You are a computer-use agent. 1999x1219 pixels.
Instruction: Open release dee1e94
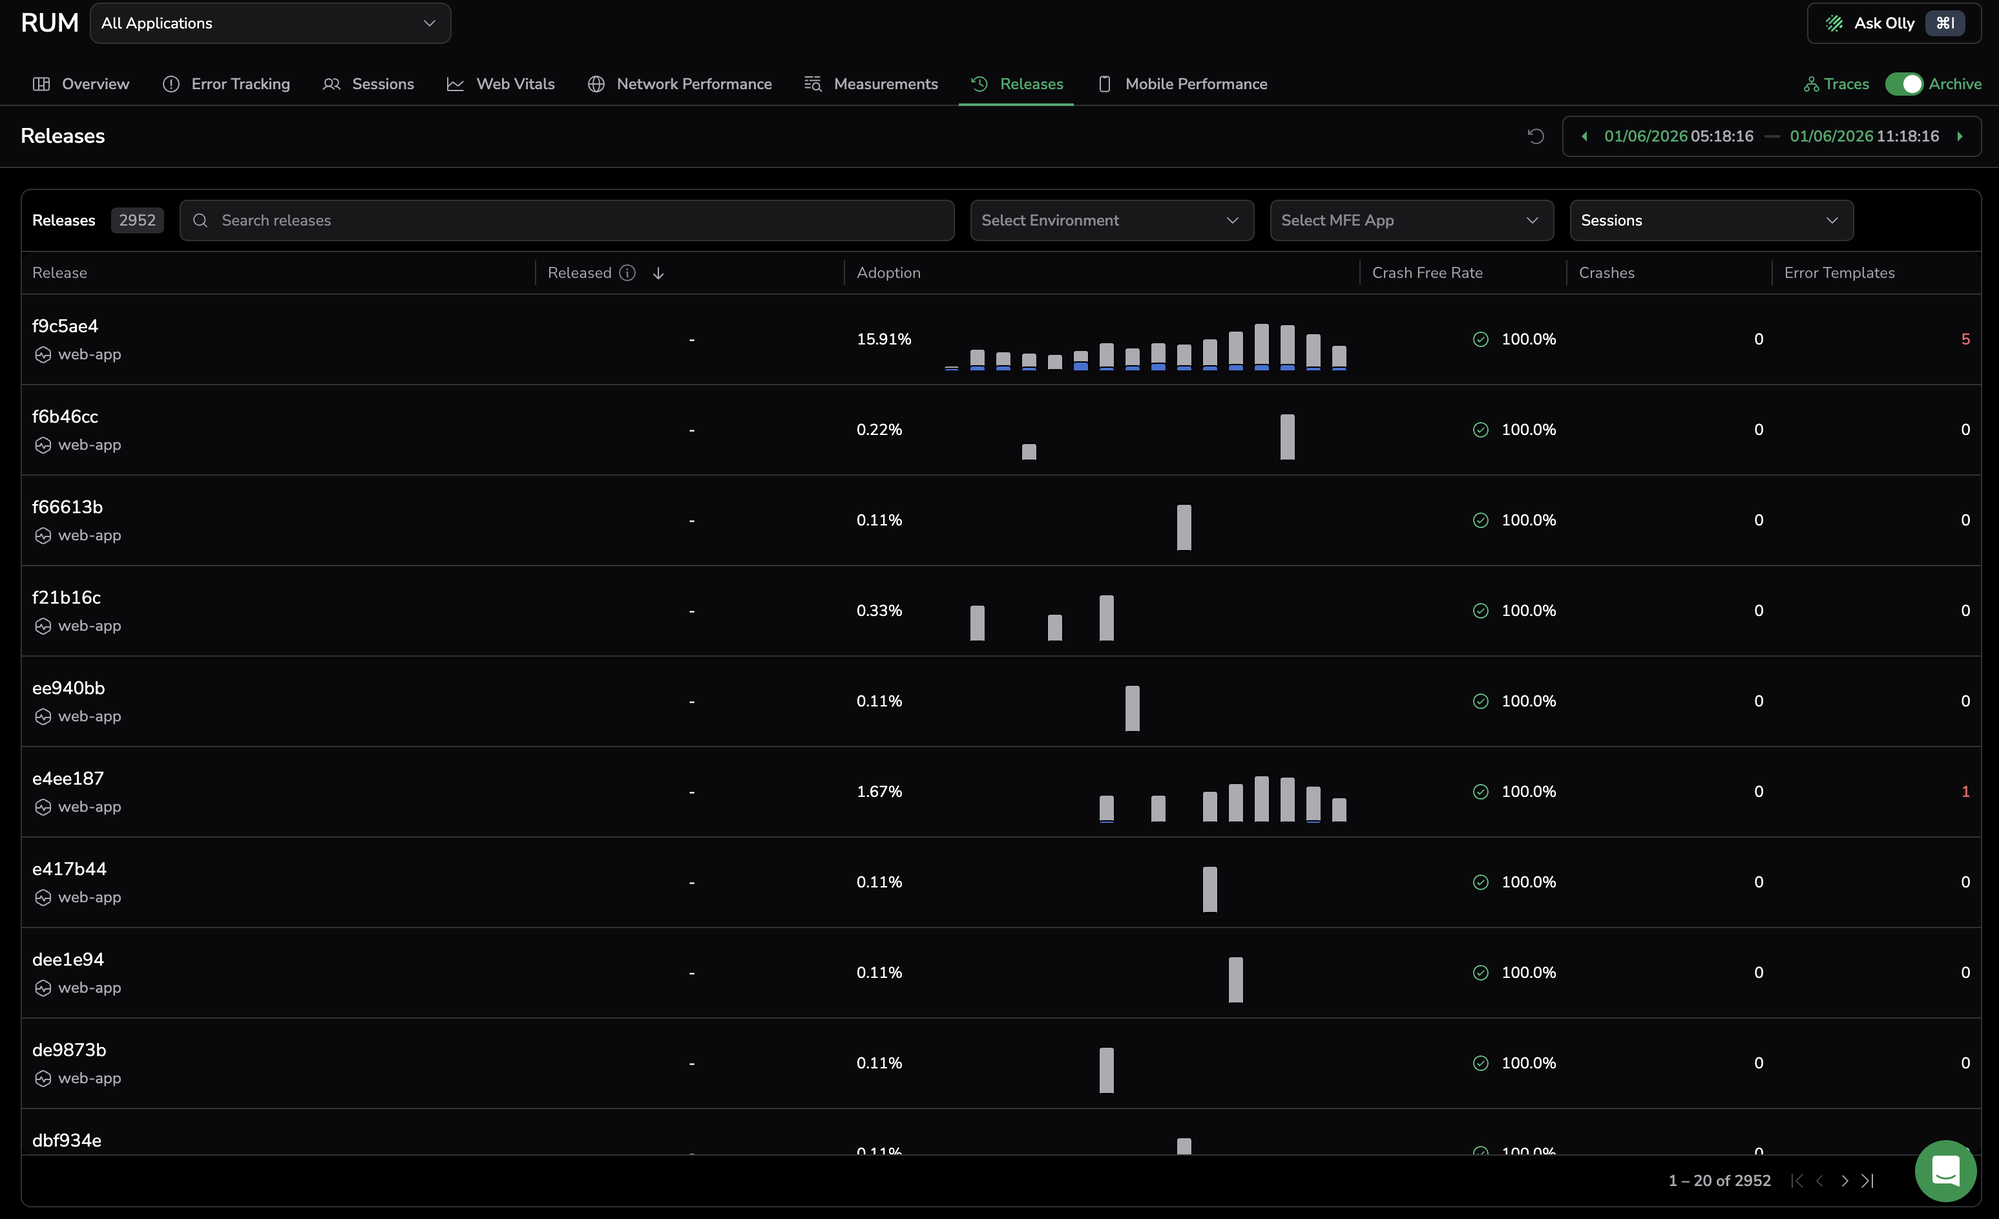(68, 960)
